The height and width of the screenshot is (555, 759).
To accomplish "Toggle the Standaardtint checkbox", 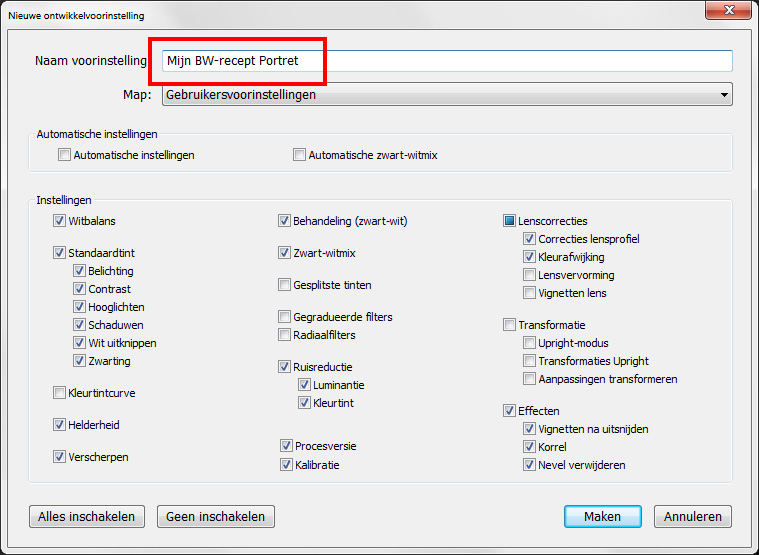I will click(60, 253).
